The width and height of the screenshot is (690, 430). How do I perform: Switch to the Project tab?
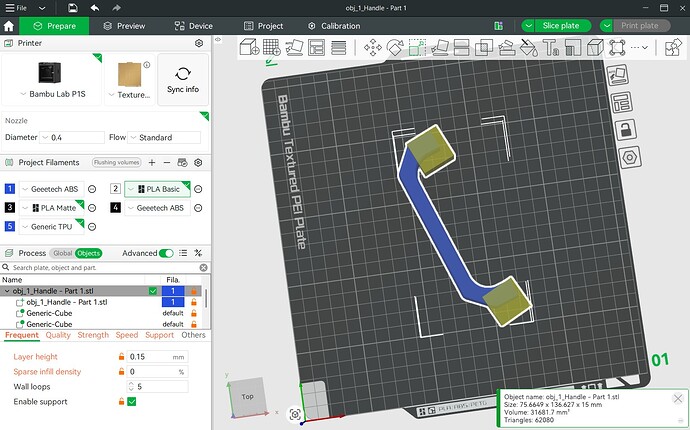coord(263,26)
